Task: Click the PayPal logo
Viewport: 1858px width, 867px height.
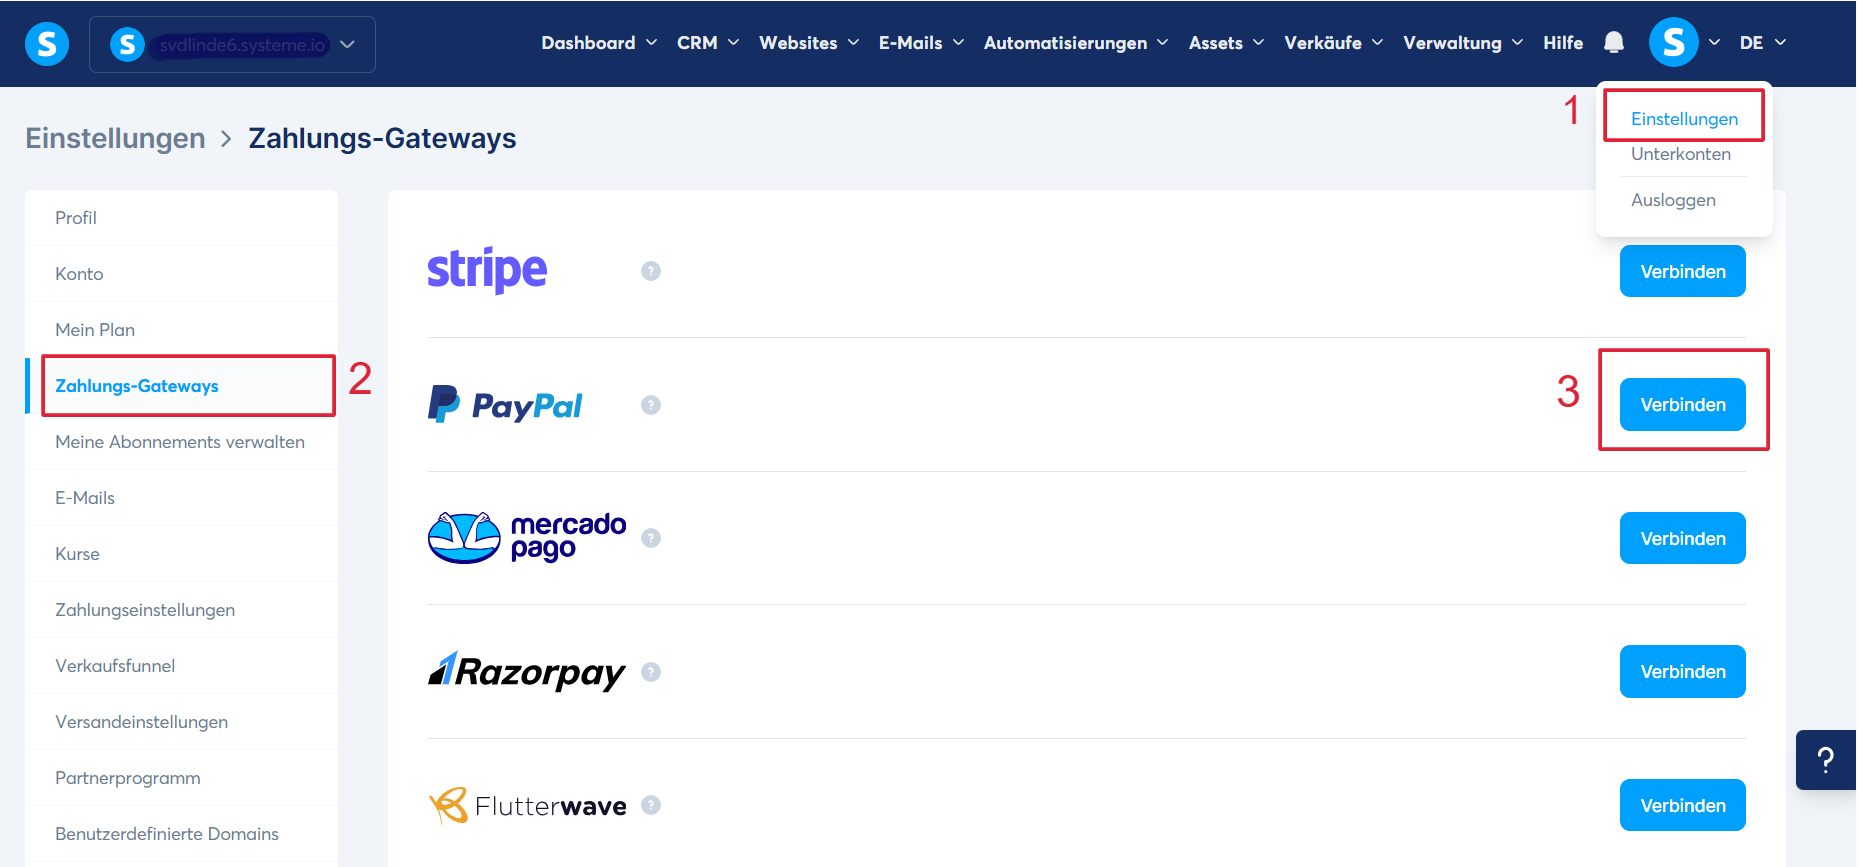Action: coord(505,405)
